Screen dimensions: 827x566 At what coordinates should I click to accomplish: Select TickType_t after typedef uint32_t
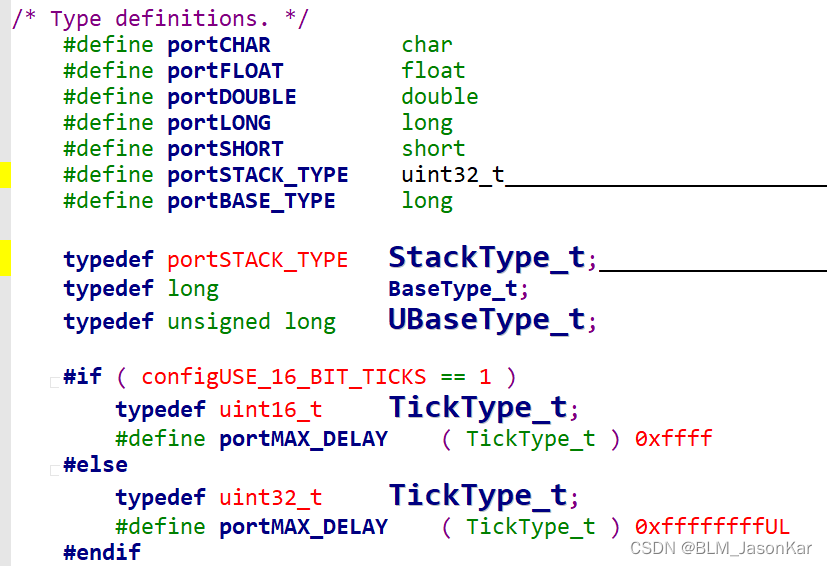478,495
